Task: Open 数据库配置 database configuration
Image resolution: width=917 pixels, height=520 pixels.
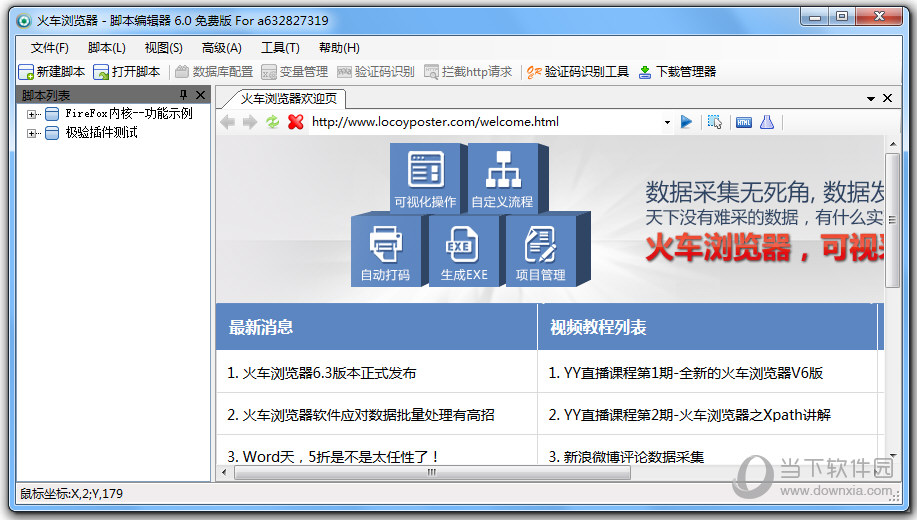Action: tap(214, 72)
